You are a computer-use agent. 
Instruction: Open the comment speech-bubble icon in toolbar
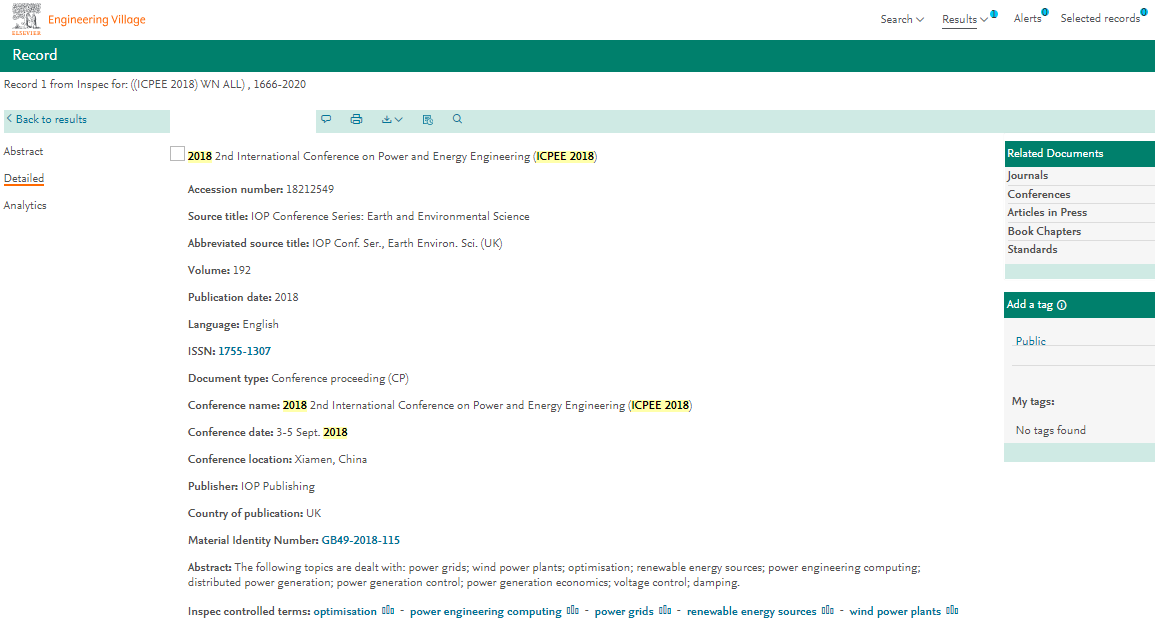tap(326, 119)
